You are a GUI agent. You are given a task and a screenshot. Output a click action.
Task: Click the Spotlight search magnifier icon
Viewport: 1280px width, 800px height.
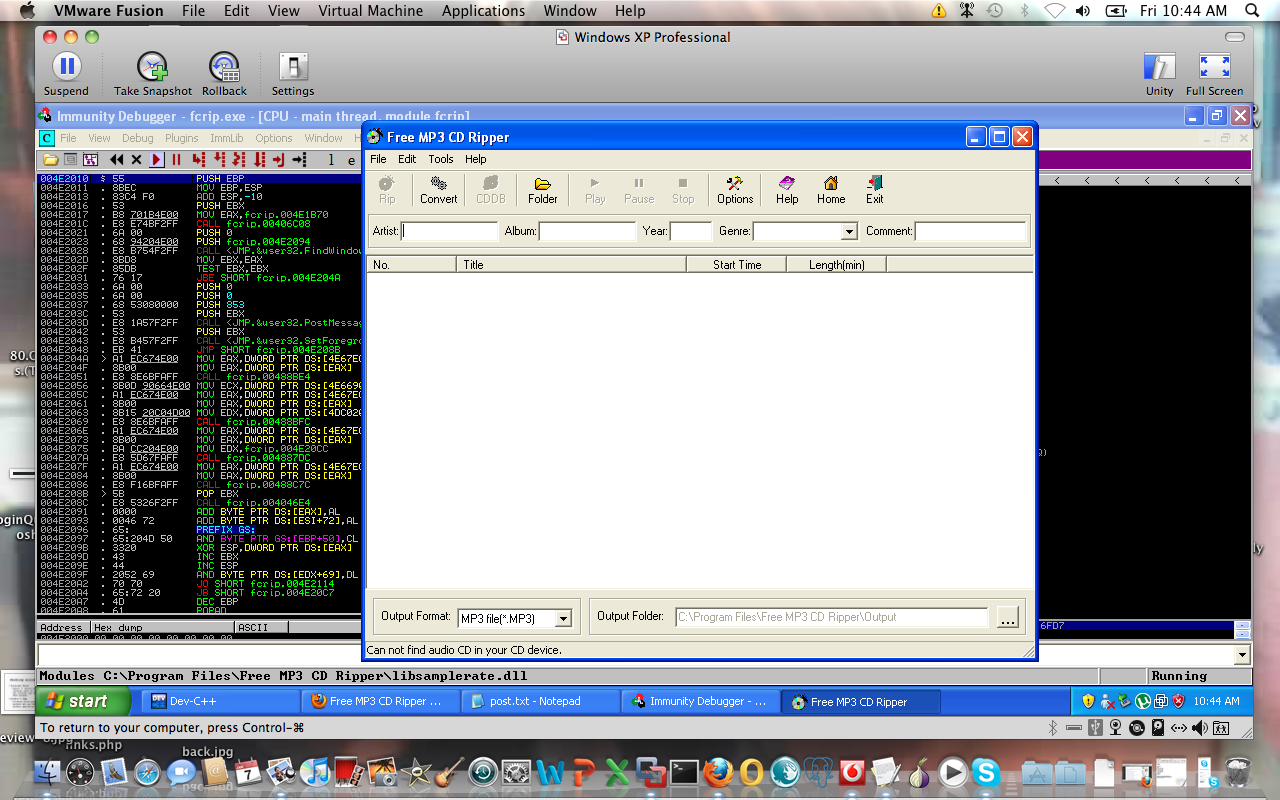coord(1253,11)
